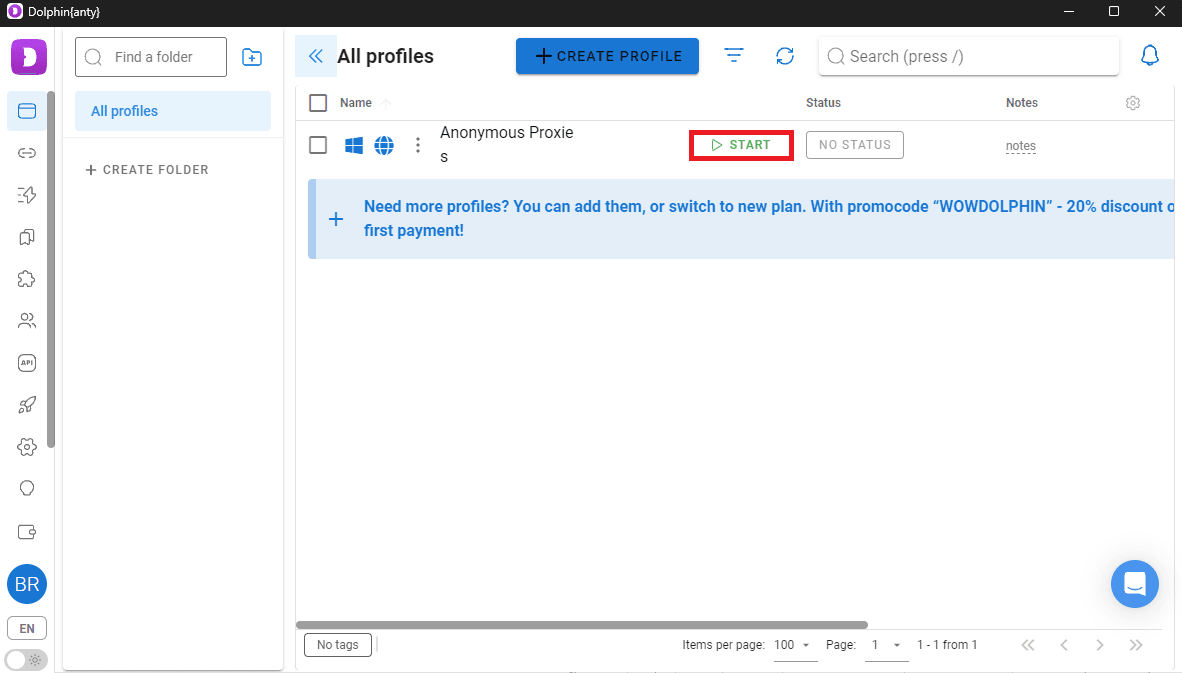Image resolution: width=1182 pixels, height=673 pixels.
Task: Open the three-dot menu for Anonymous Proxies
Action: [418, 146]
